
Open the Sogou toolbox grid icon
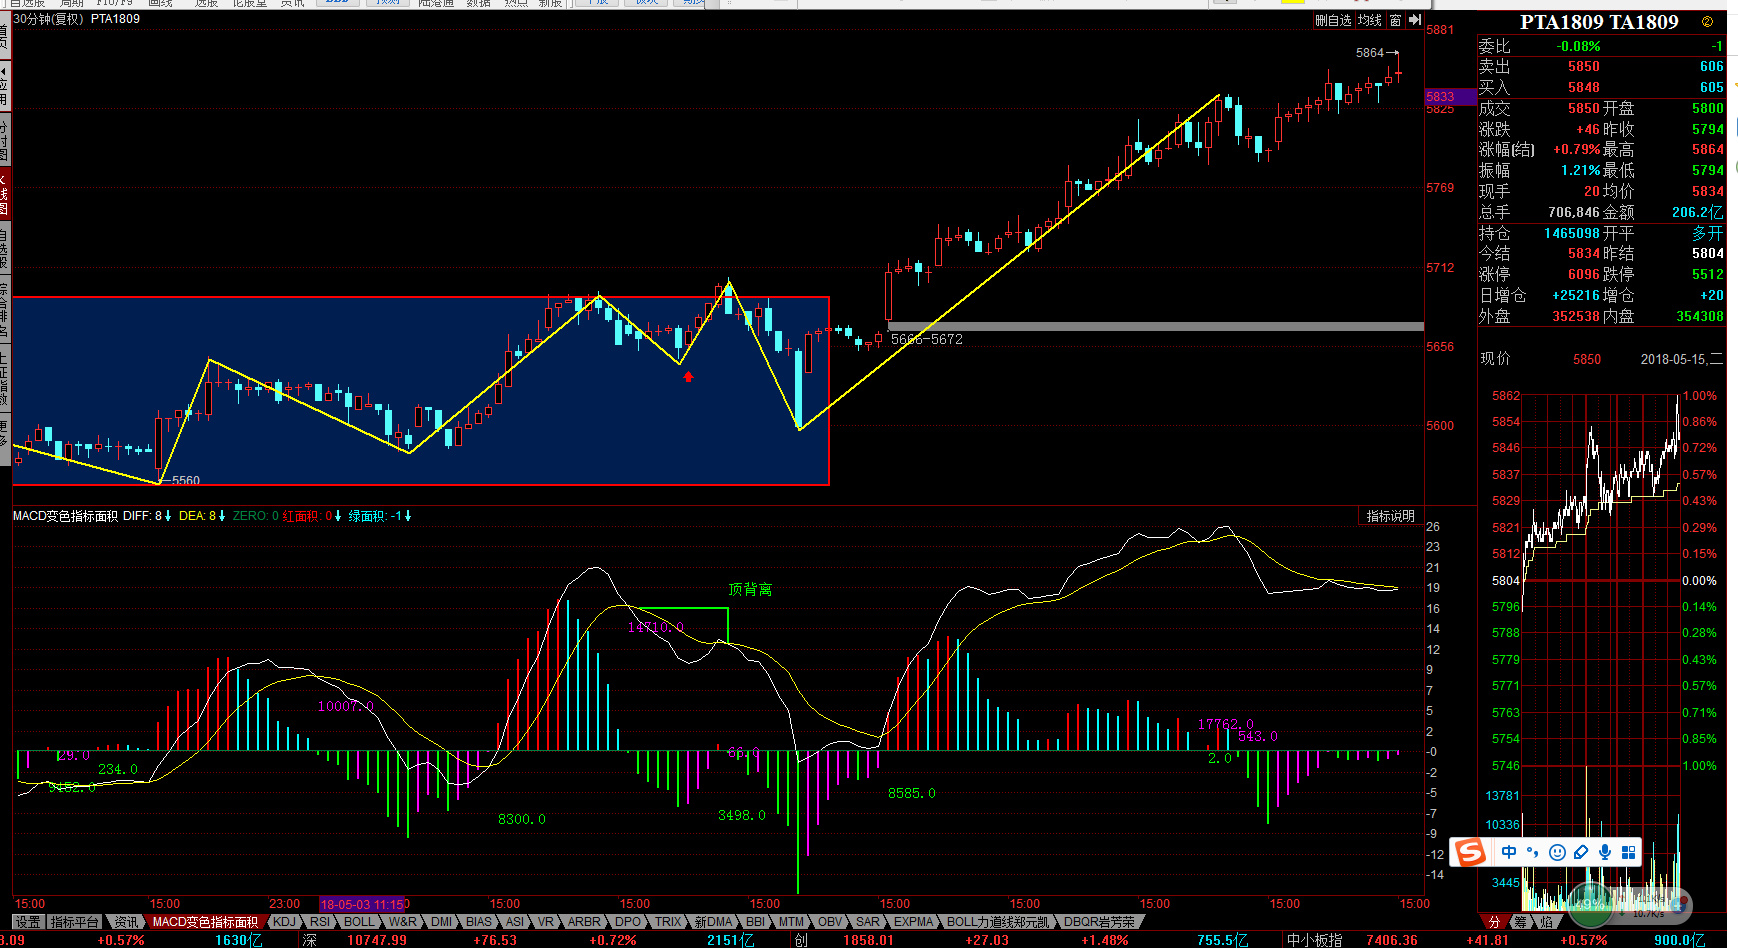pyautogui.click(x=1629, y=852)
